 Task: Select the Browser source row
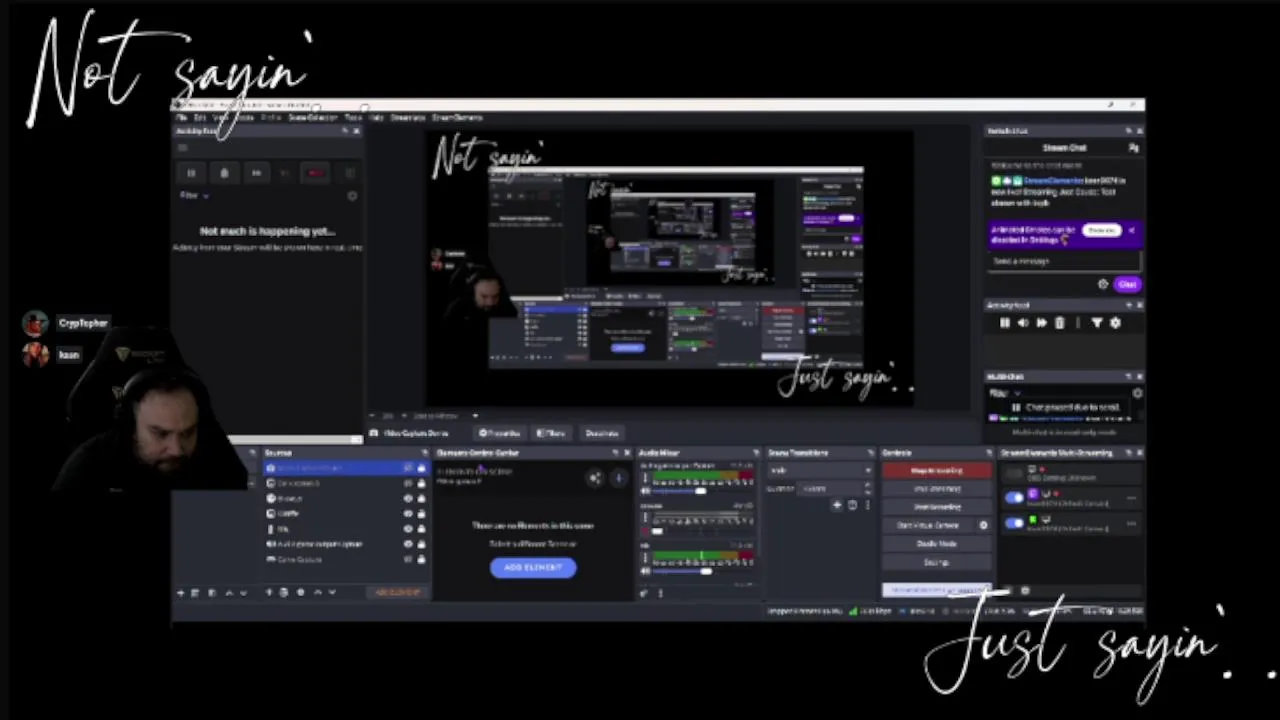[x=346, y=498]
